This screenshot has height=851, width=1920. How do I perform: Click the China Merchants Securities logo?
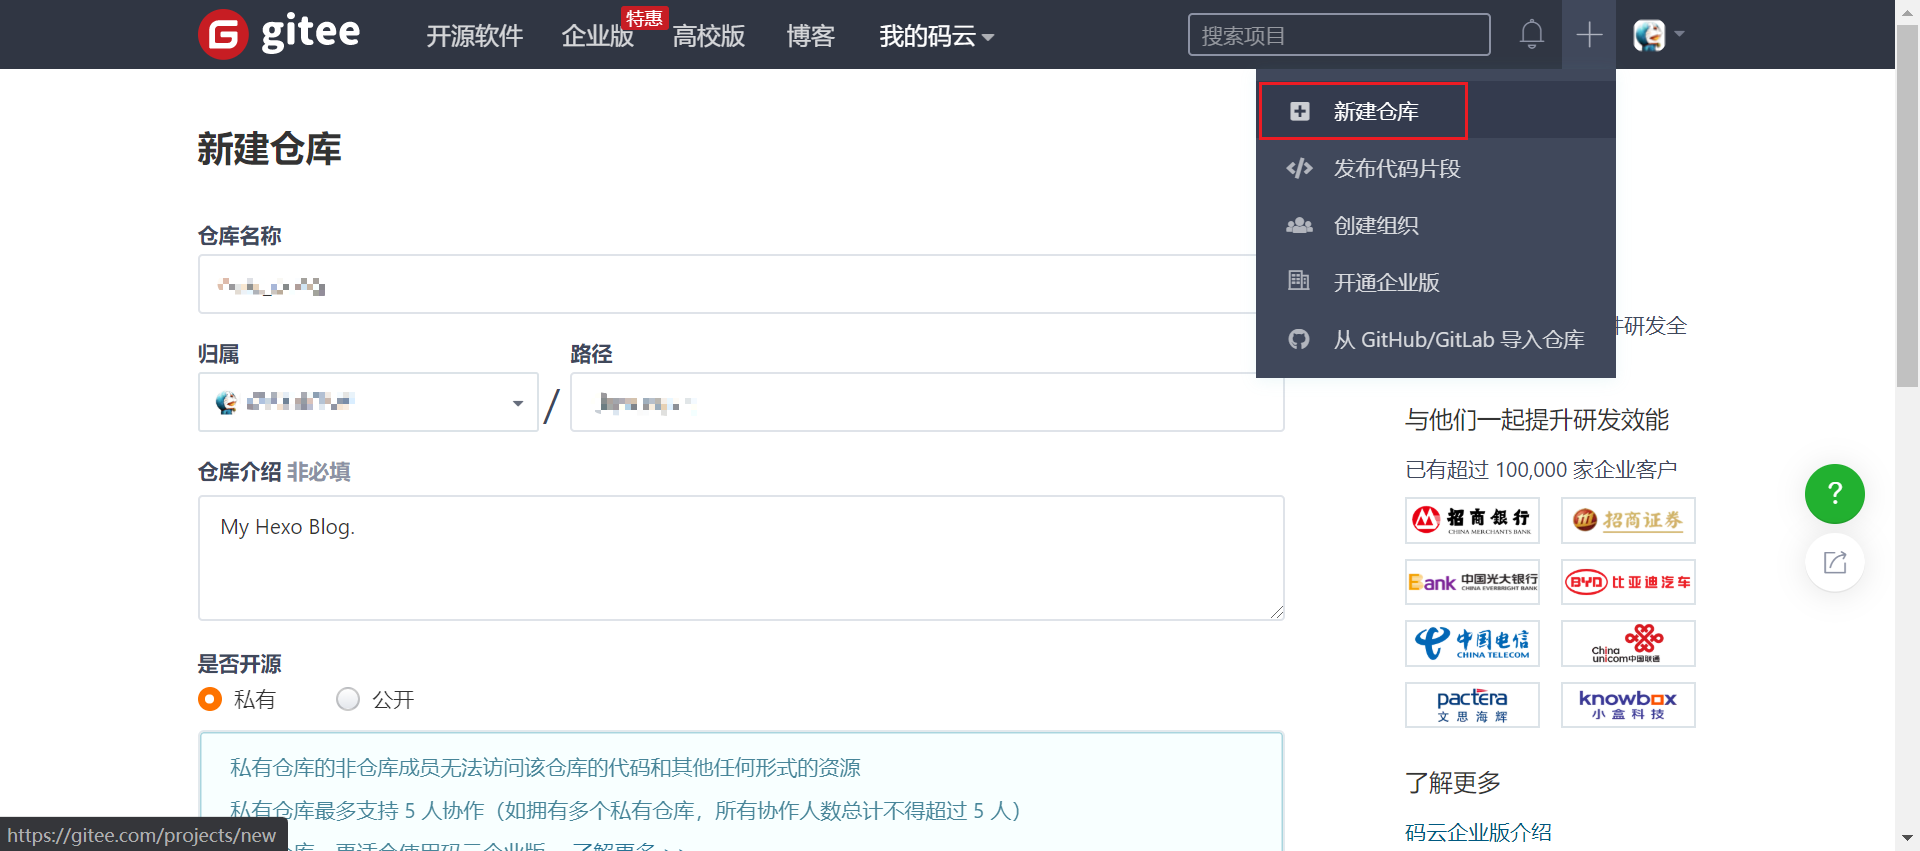point(1628,520)
